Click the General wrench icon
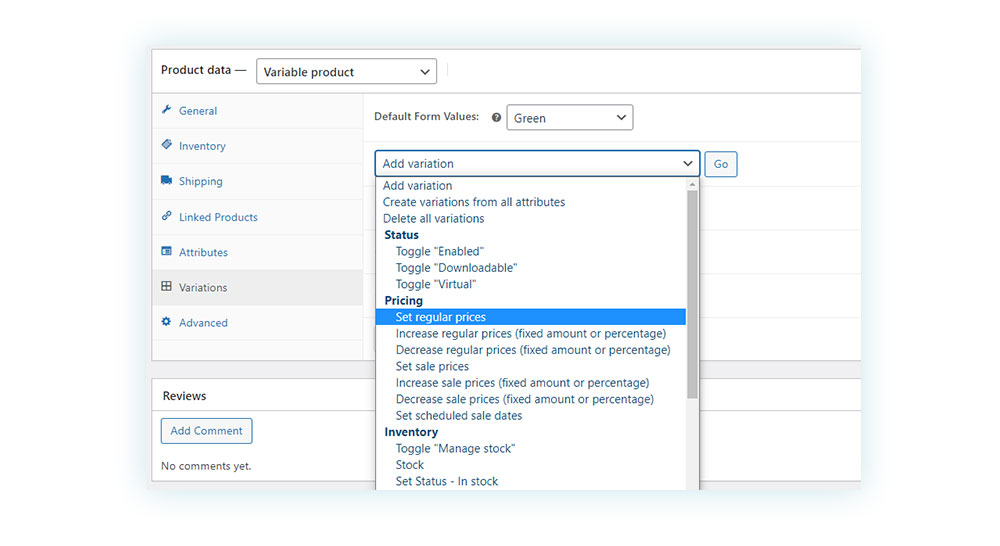1000x546 pixels. click(166, 110)
